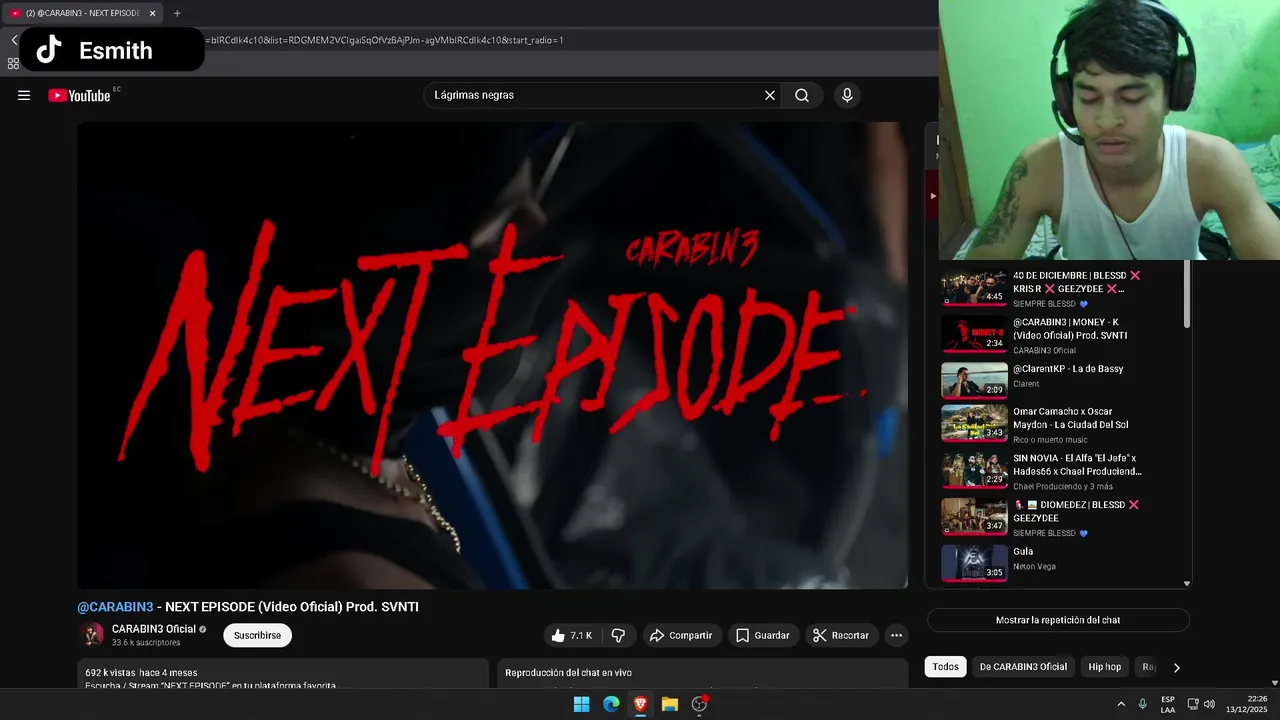Open CARABIN3 Oficial channel avatar
The height and width of the screenshot is (720, 1280).
click(92, 635)
